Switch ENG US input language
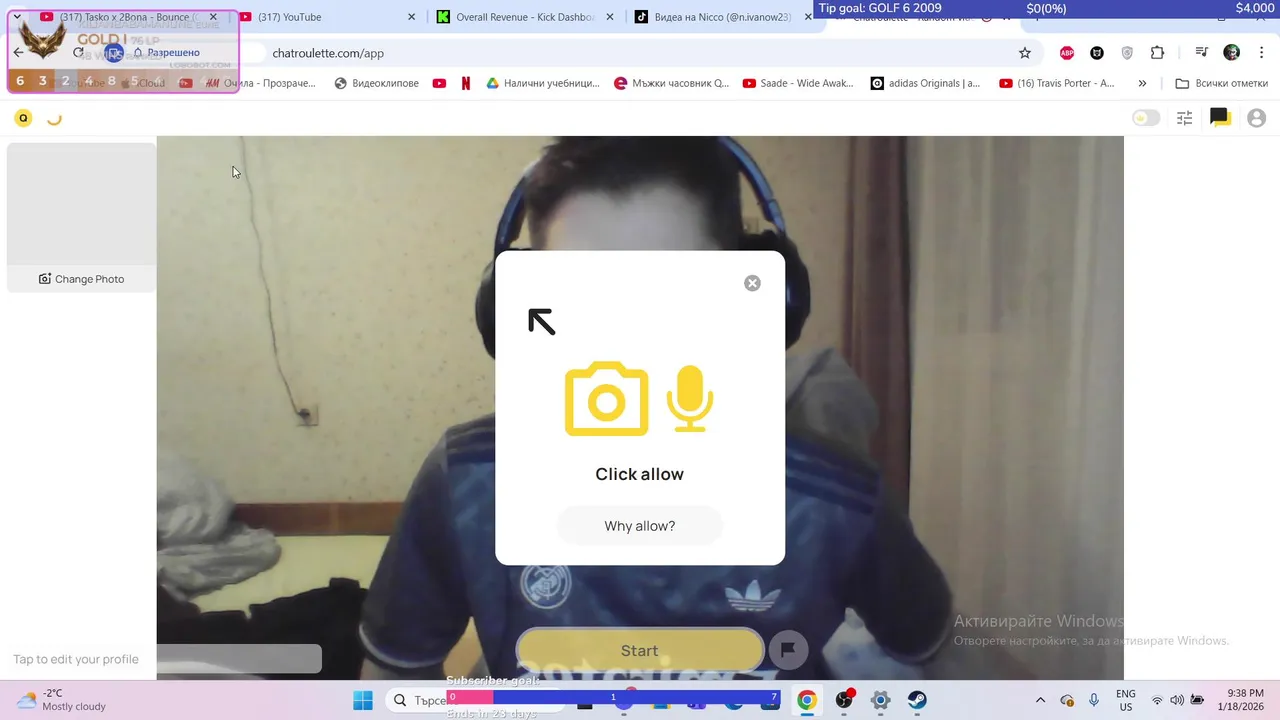The height and width of the screenshot is (720, 1280). pyautogui.click(x=1125, y=700)
